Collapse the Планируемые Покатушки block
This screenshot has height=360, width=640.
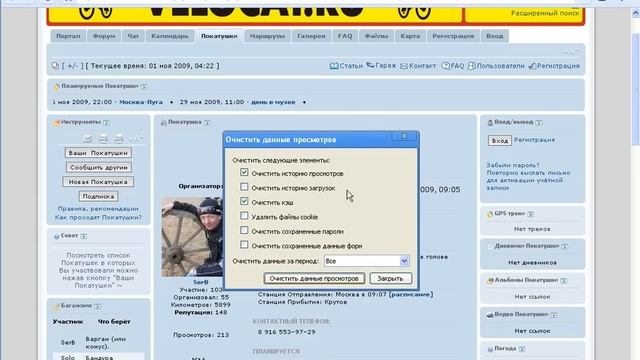coord(144,87)
